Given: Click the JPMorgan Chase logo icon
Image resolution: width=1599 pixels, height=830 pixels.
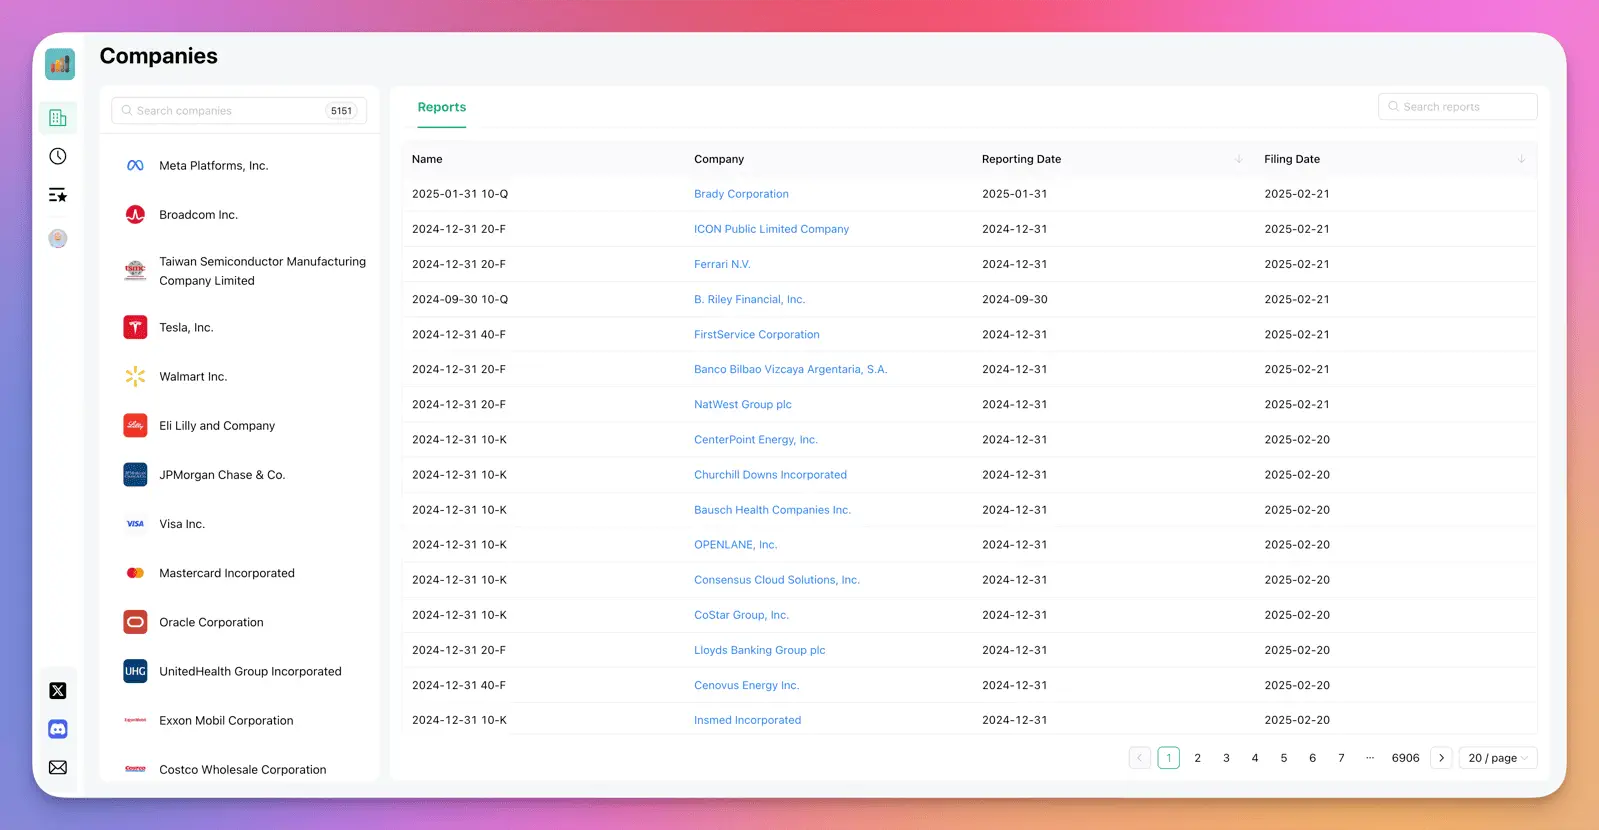Looking at the screenshot, I should pyautogui.click(x=135, y=474).
